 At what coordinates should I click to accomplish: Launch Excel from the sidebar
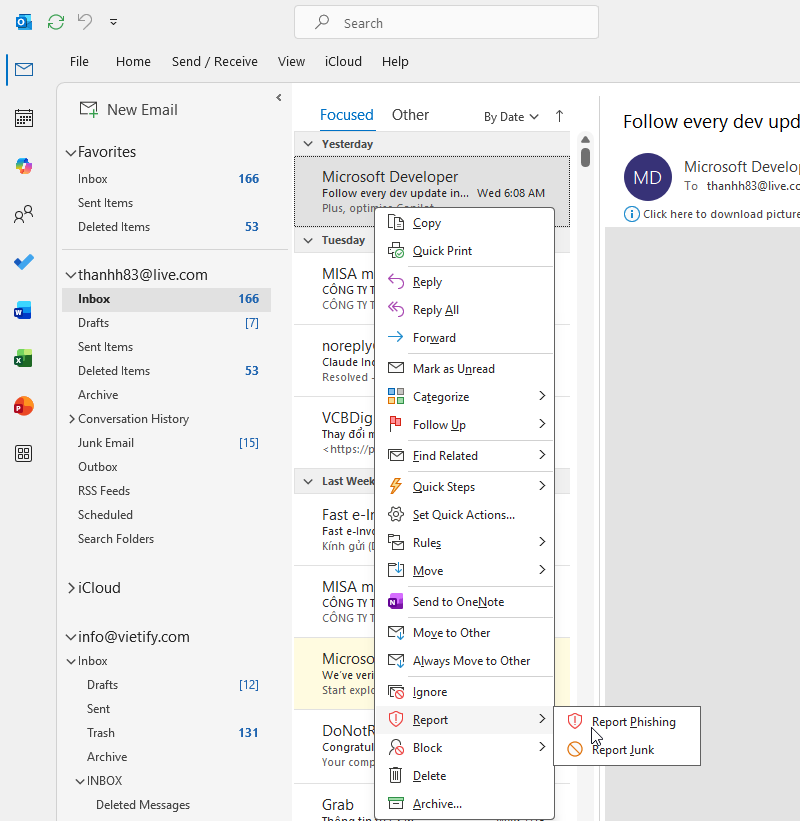tap(24, 358)
